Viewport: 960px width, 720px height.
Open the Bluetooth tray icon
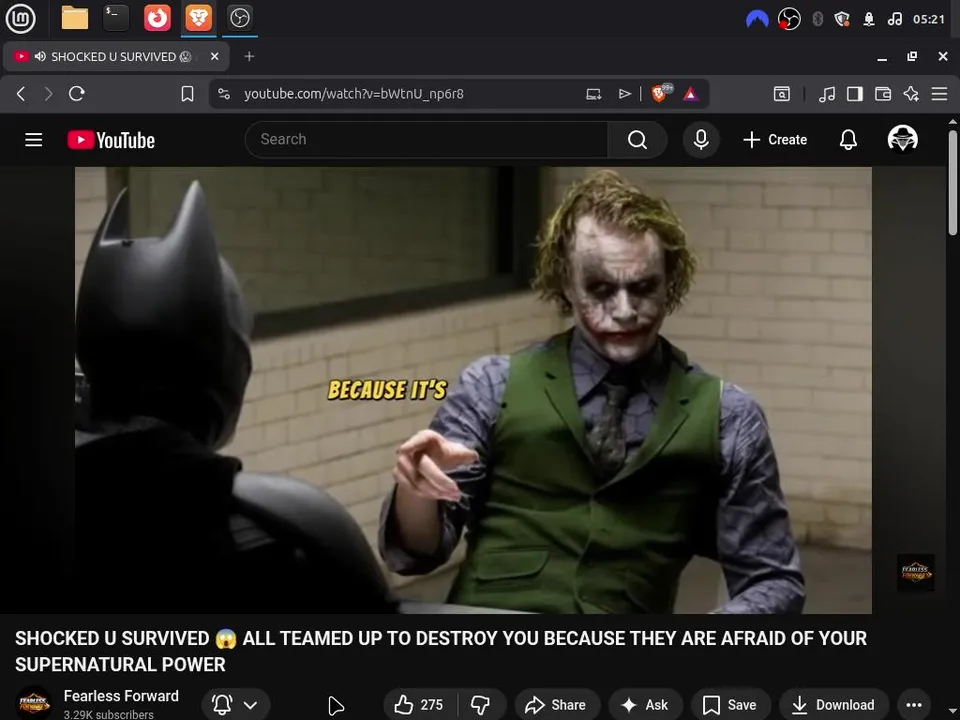click(x=817, y=20)
